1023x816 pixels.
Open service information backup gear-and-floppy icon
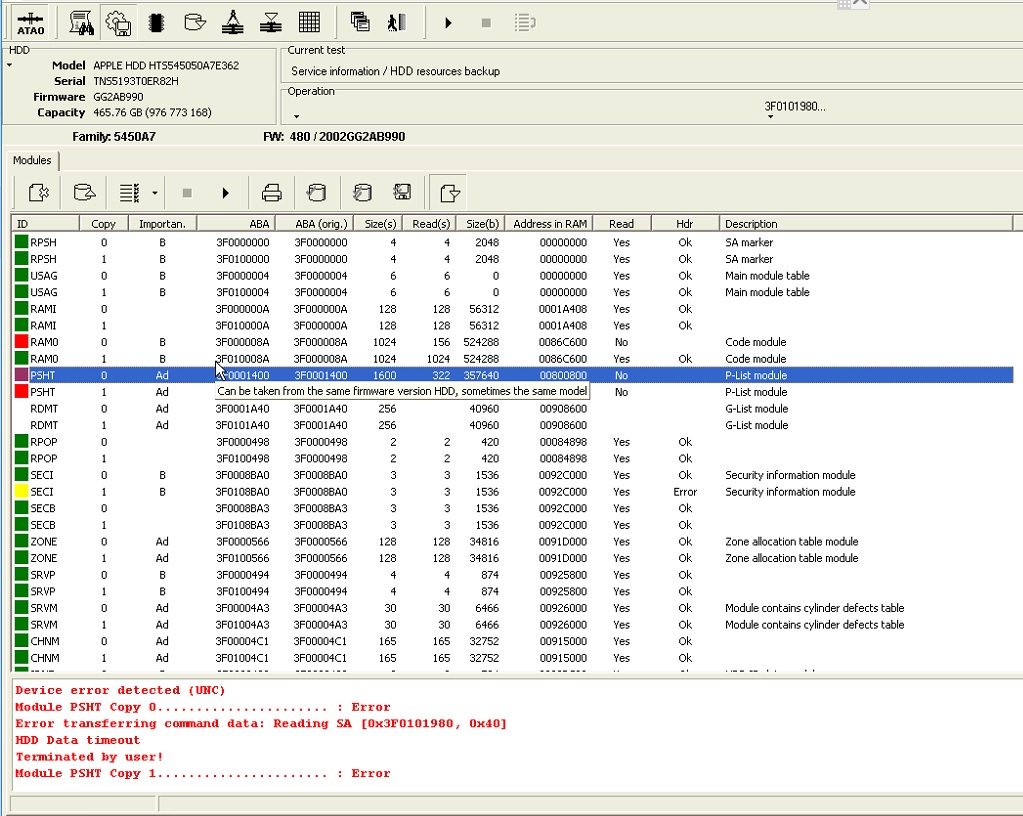click(x=119, y=23)
